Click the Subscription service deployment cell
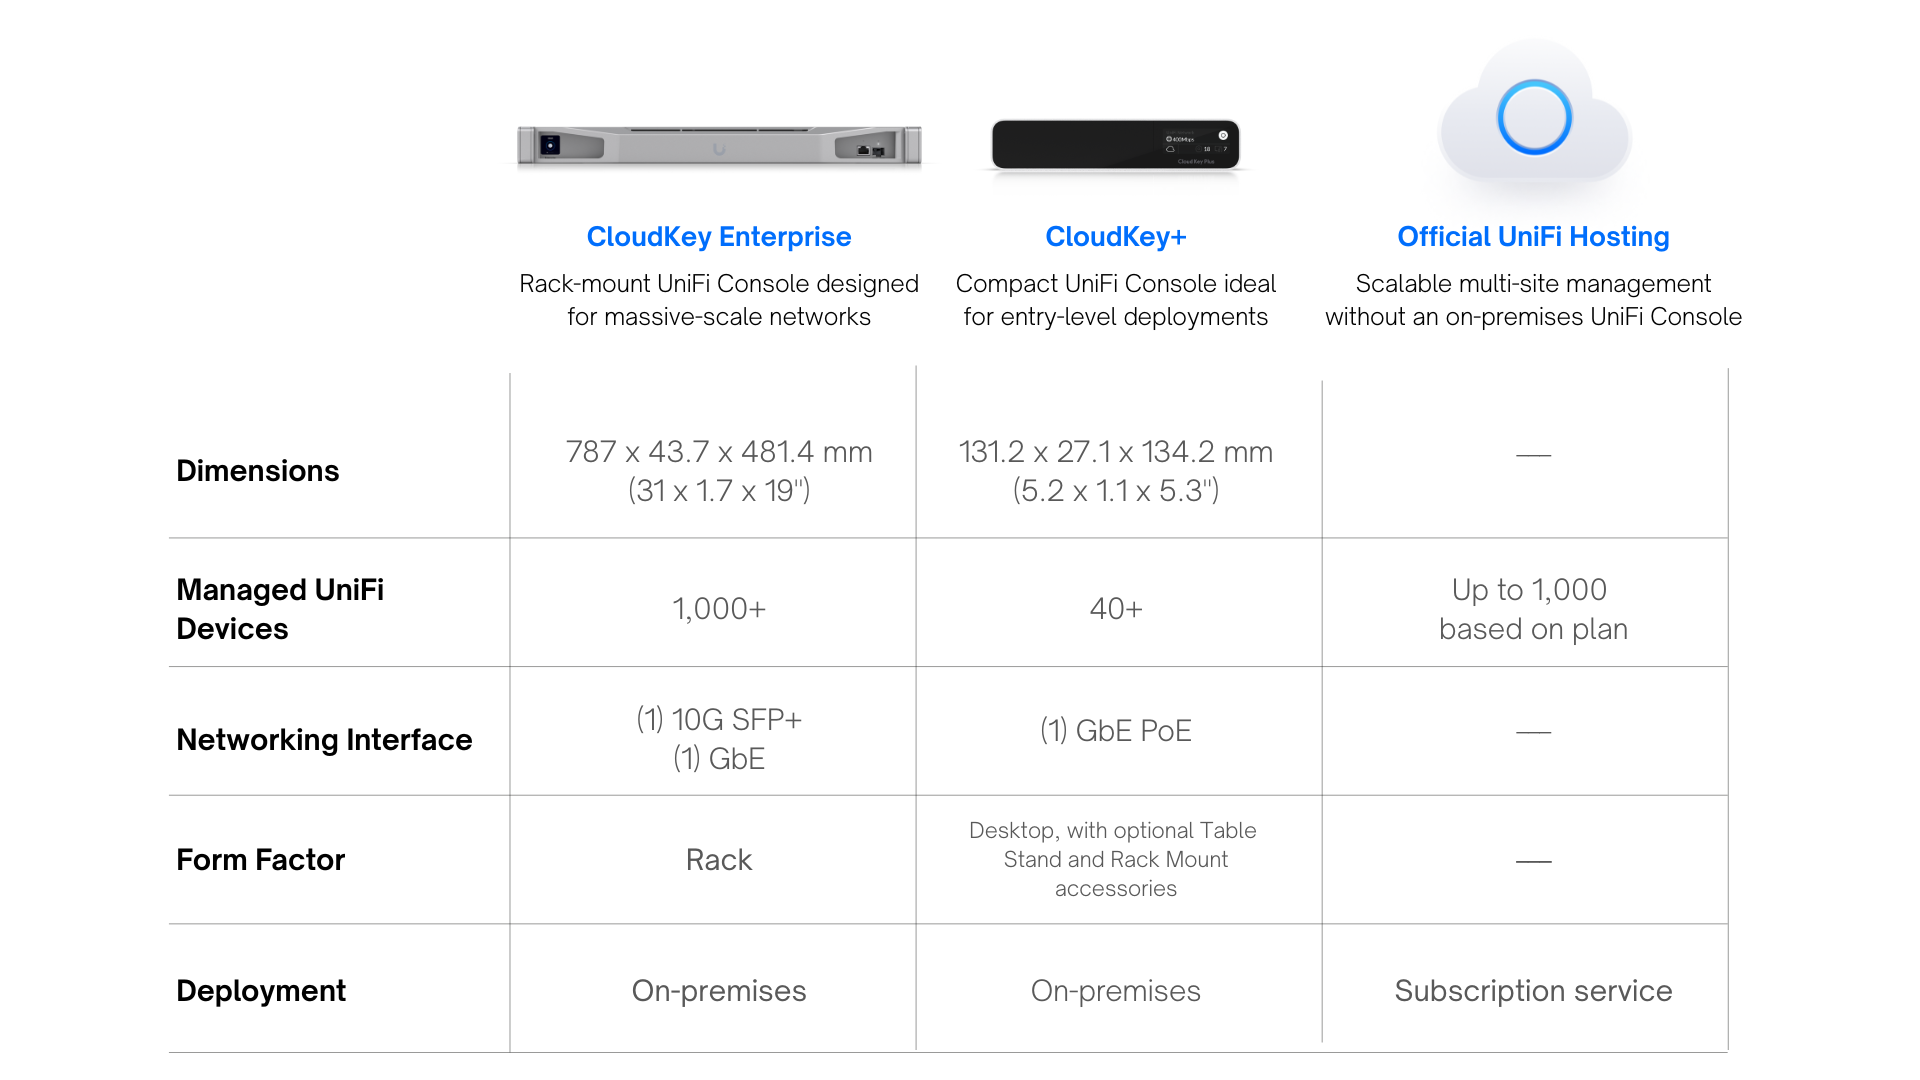This screenshot has width=1920, height=1080. (x=1533, y=991)
